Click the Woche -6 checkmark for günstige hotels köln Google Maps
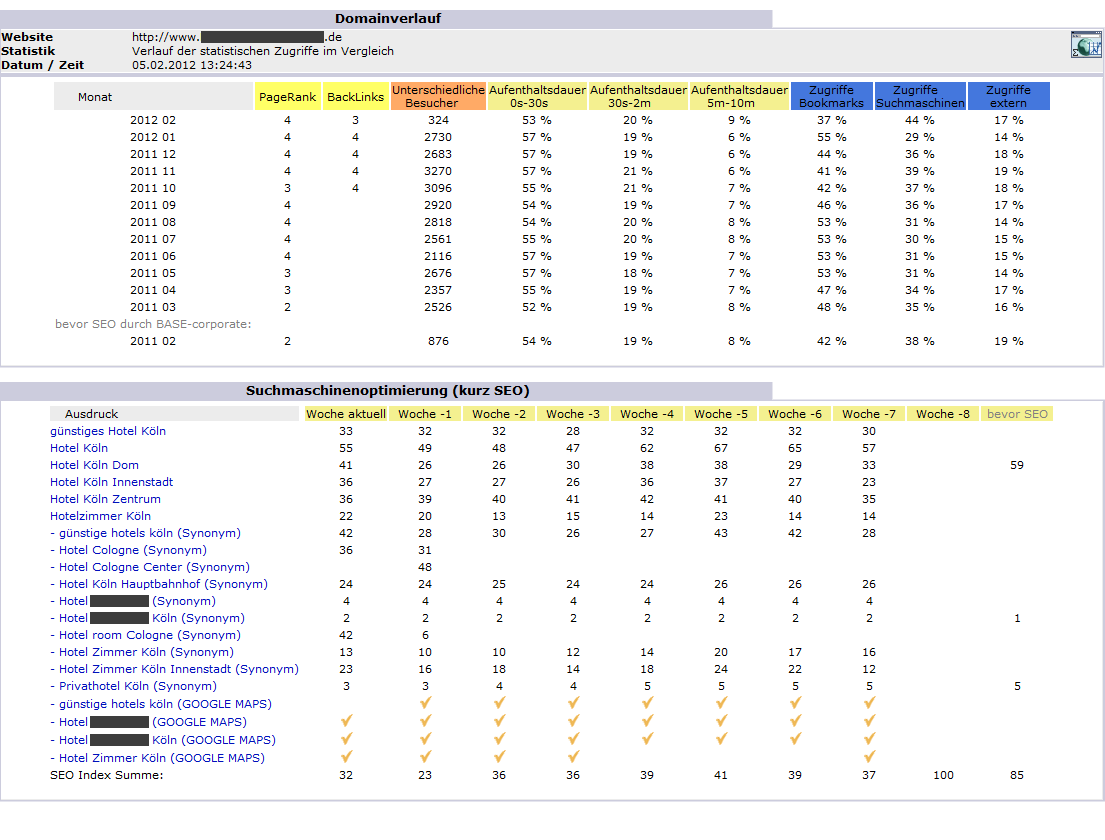This screenshot has width=1105, height=840. pyautogui.click(x=795, y=703)
